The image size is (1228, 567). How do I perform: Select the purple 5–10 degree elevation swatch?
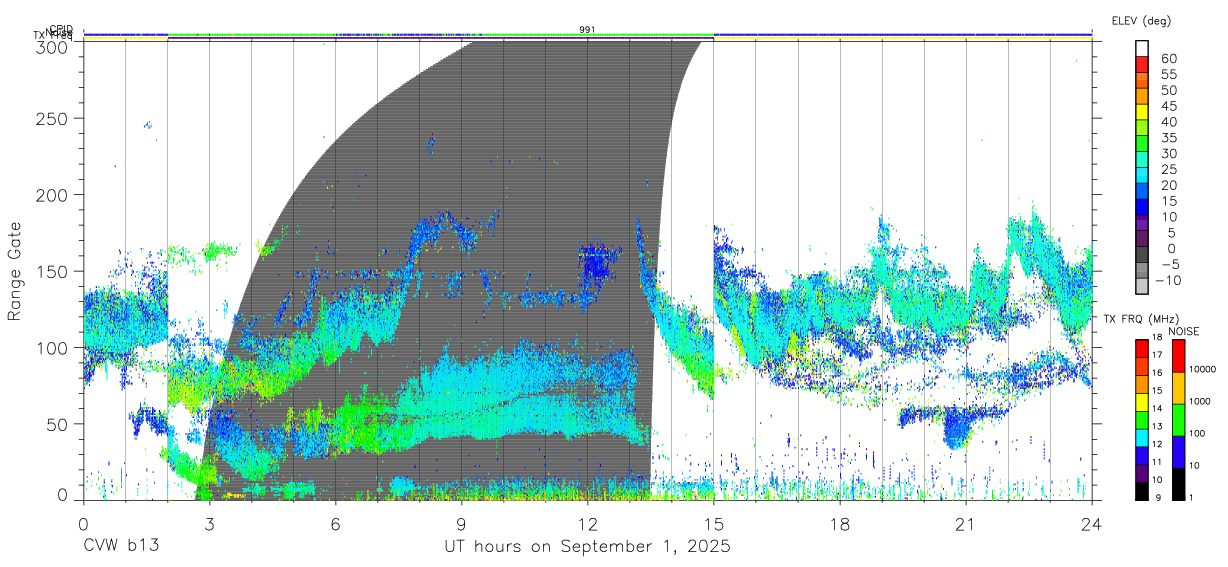(1142, 224)
